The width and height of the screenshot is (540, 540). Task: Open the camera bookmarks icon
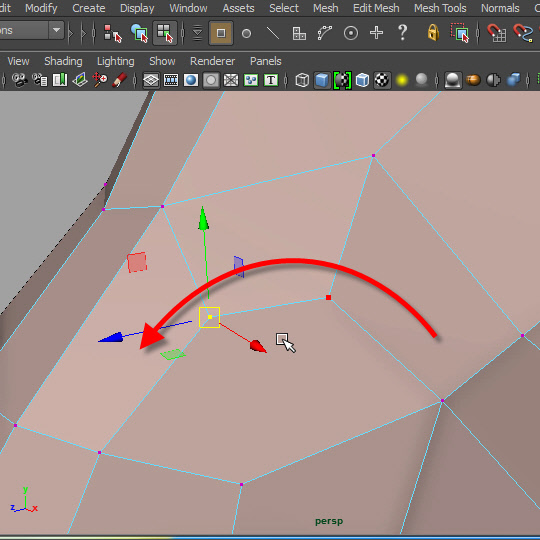(60, 80)
